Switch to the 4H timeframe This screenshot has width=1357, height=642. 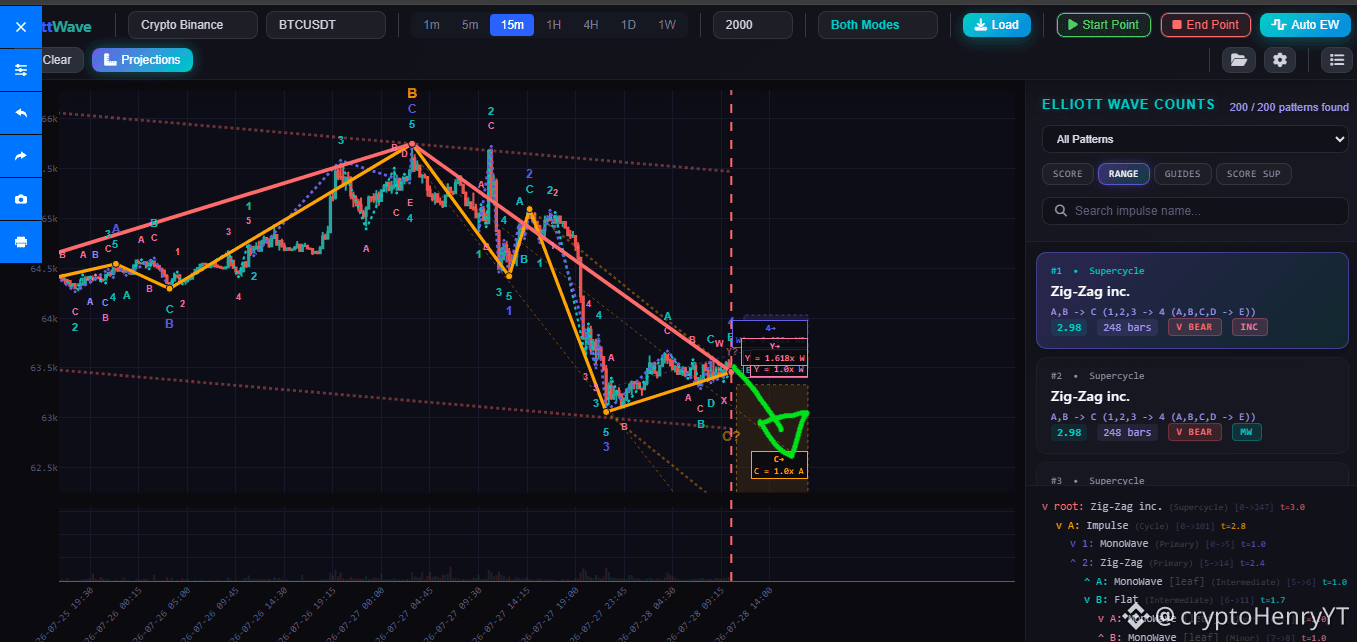point(591,25)
